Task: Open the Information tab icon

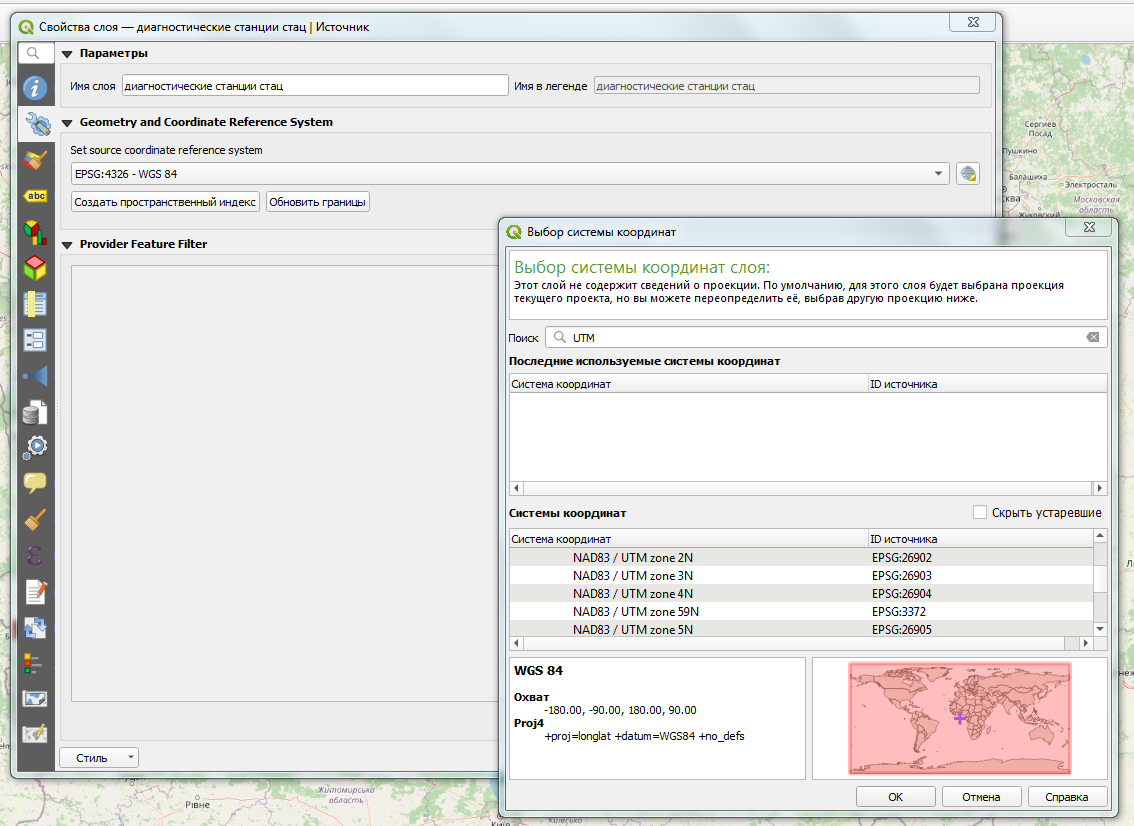Action: [36, 88]
